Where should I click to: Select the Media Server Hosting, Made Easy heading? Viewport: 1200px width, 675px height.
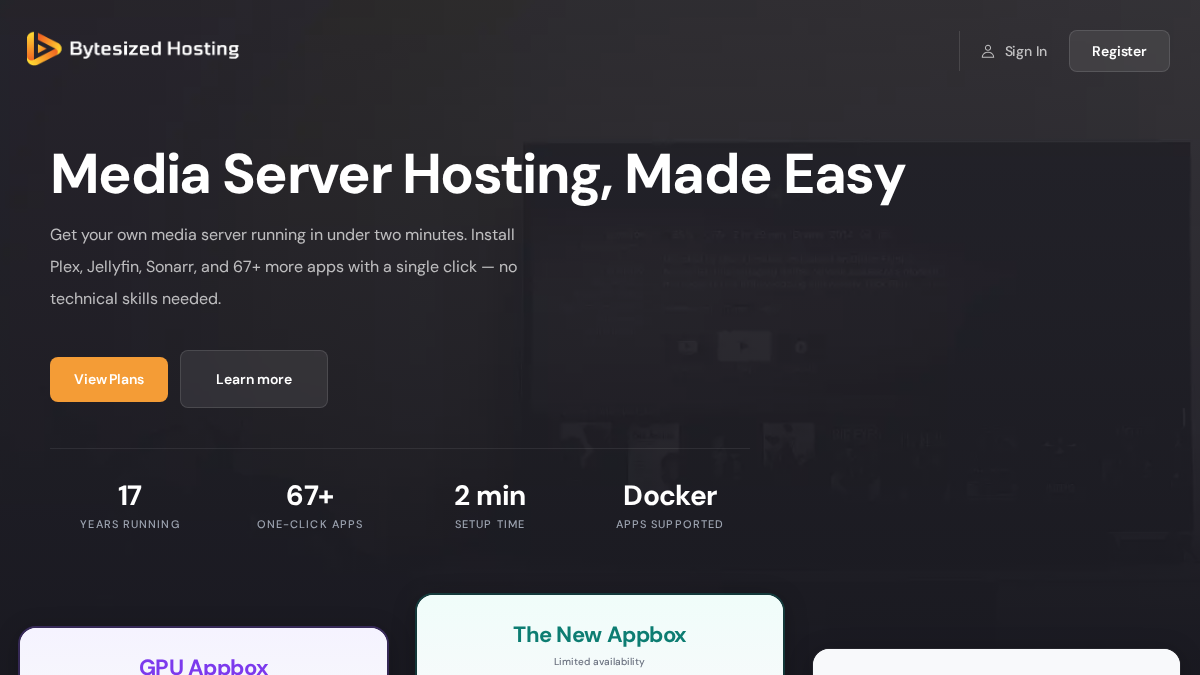click(x=478, y=174)
